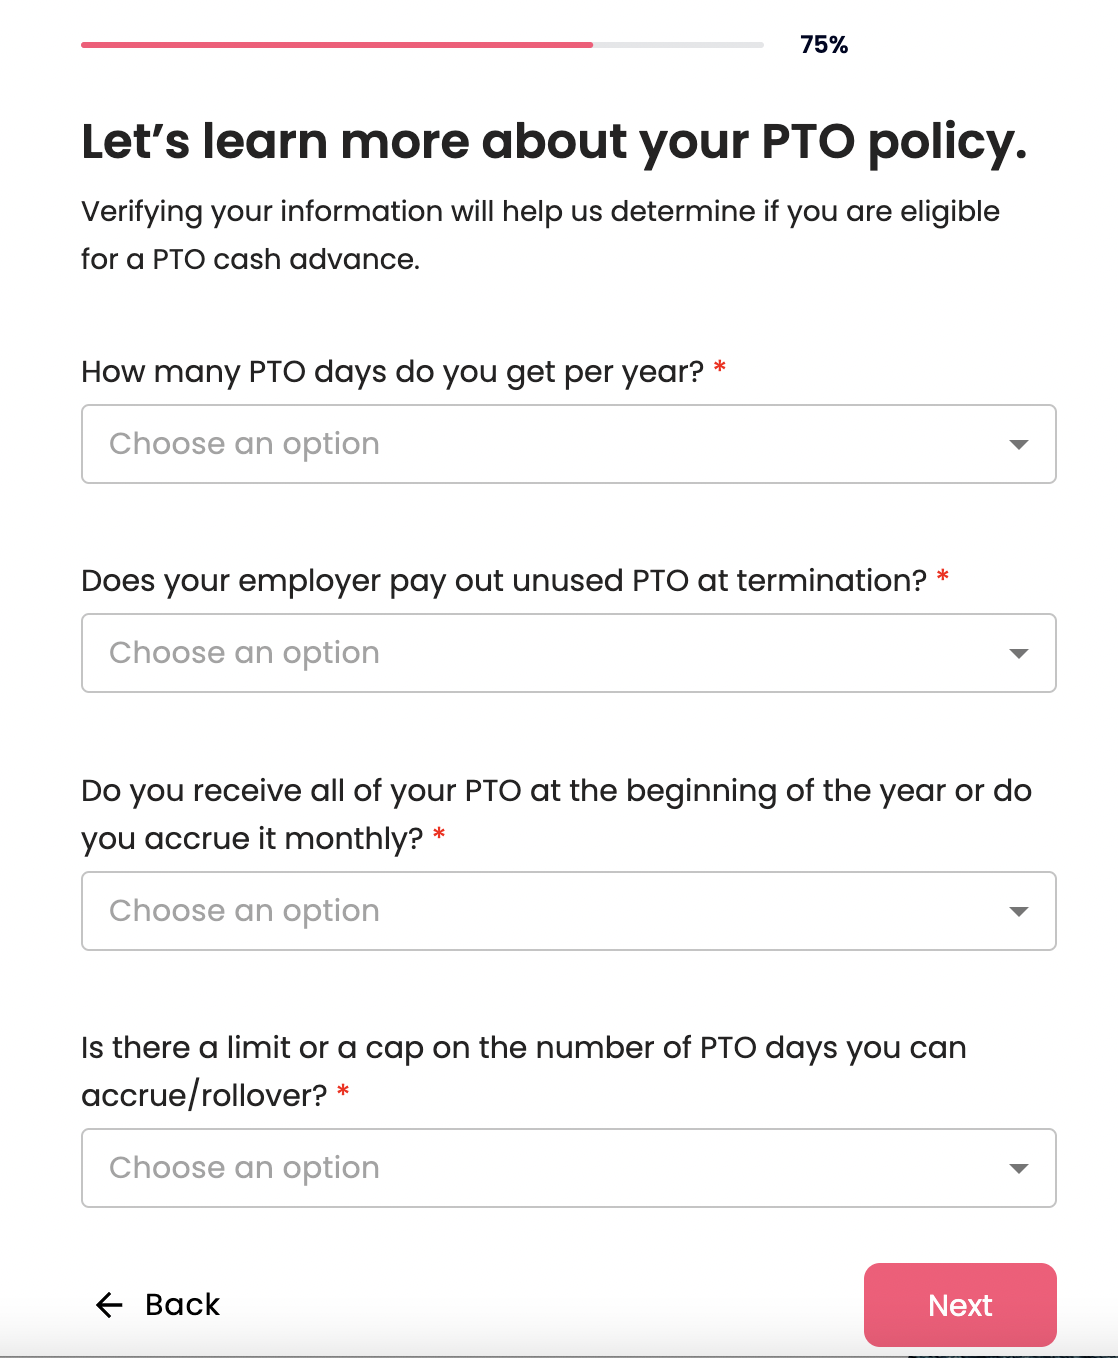Click the "Let's learn more about your PTO policy" heading
This screenshot has height=1358, width=1118.
(x=554, y=142)
